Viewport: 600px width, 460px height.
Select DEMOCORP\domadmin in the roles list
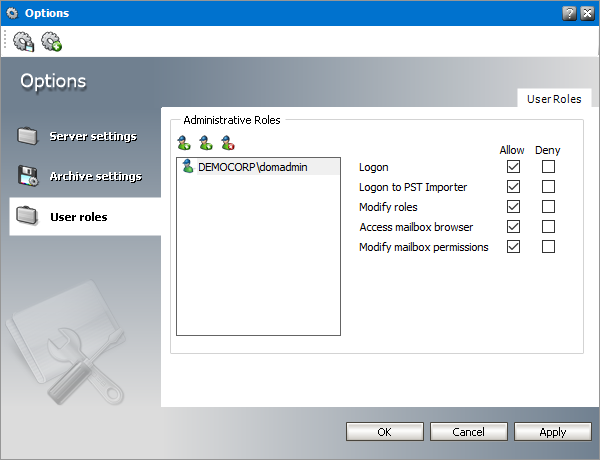tap(244, 168)
